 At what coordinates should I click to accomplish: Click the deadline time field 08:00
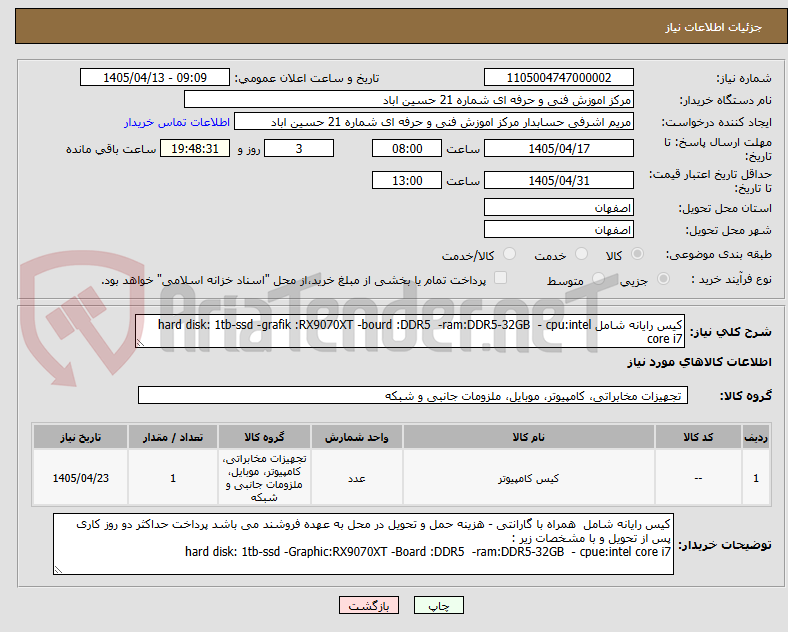point(407,148)
